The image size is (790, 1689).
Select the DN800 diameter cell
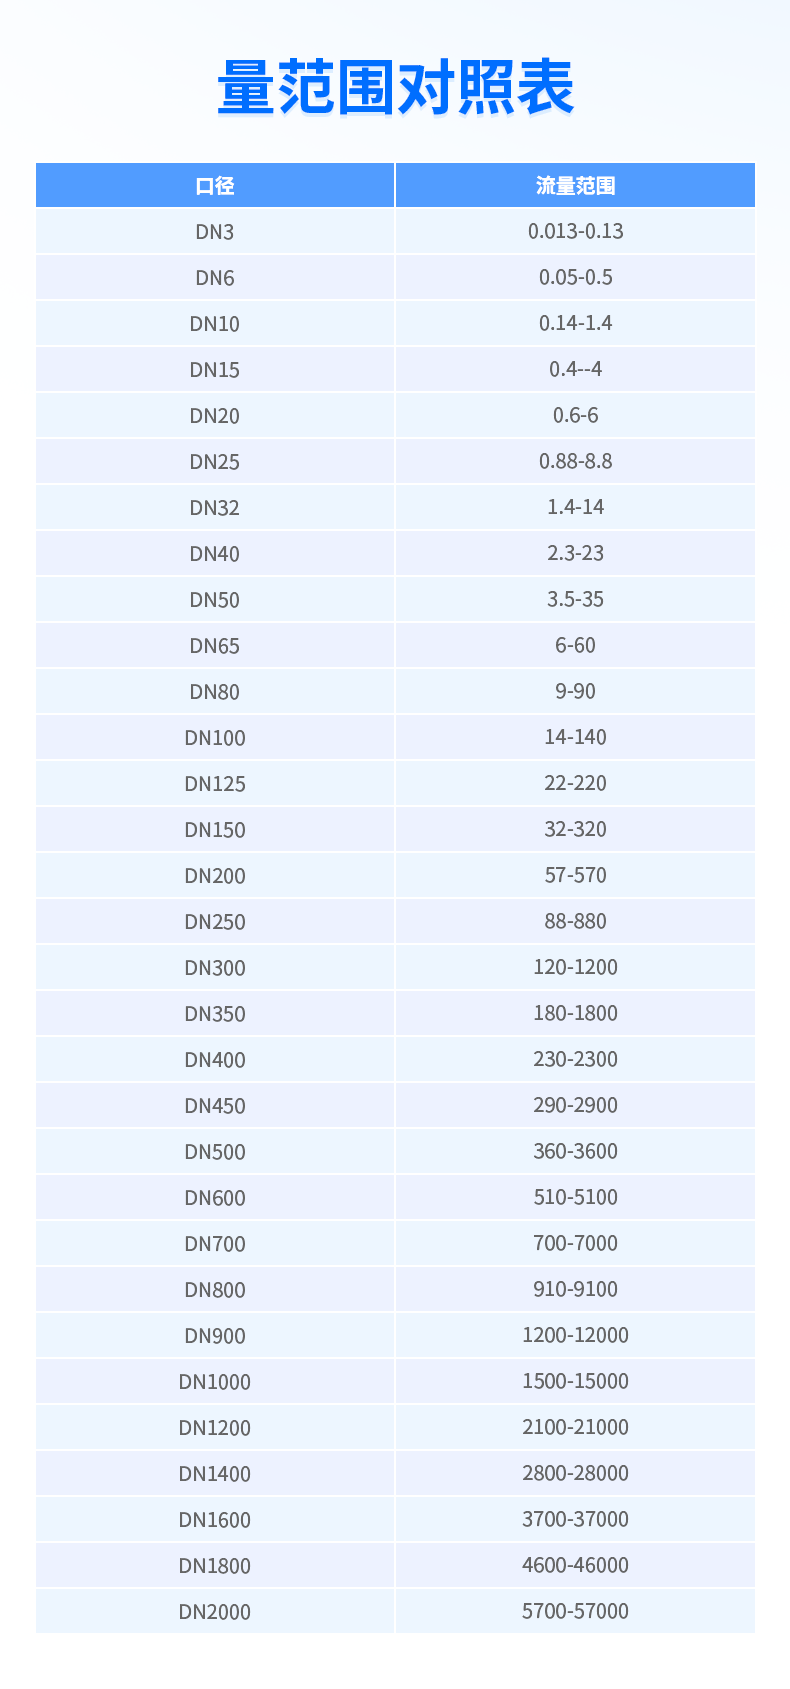tap(215, 1290)
